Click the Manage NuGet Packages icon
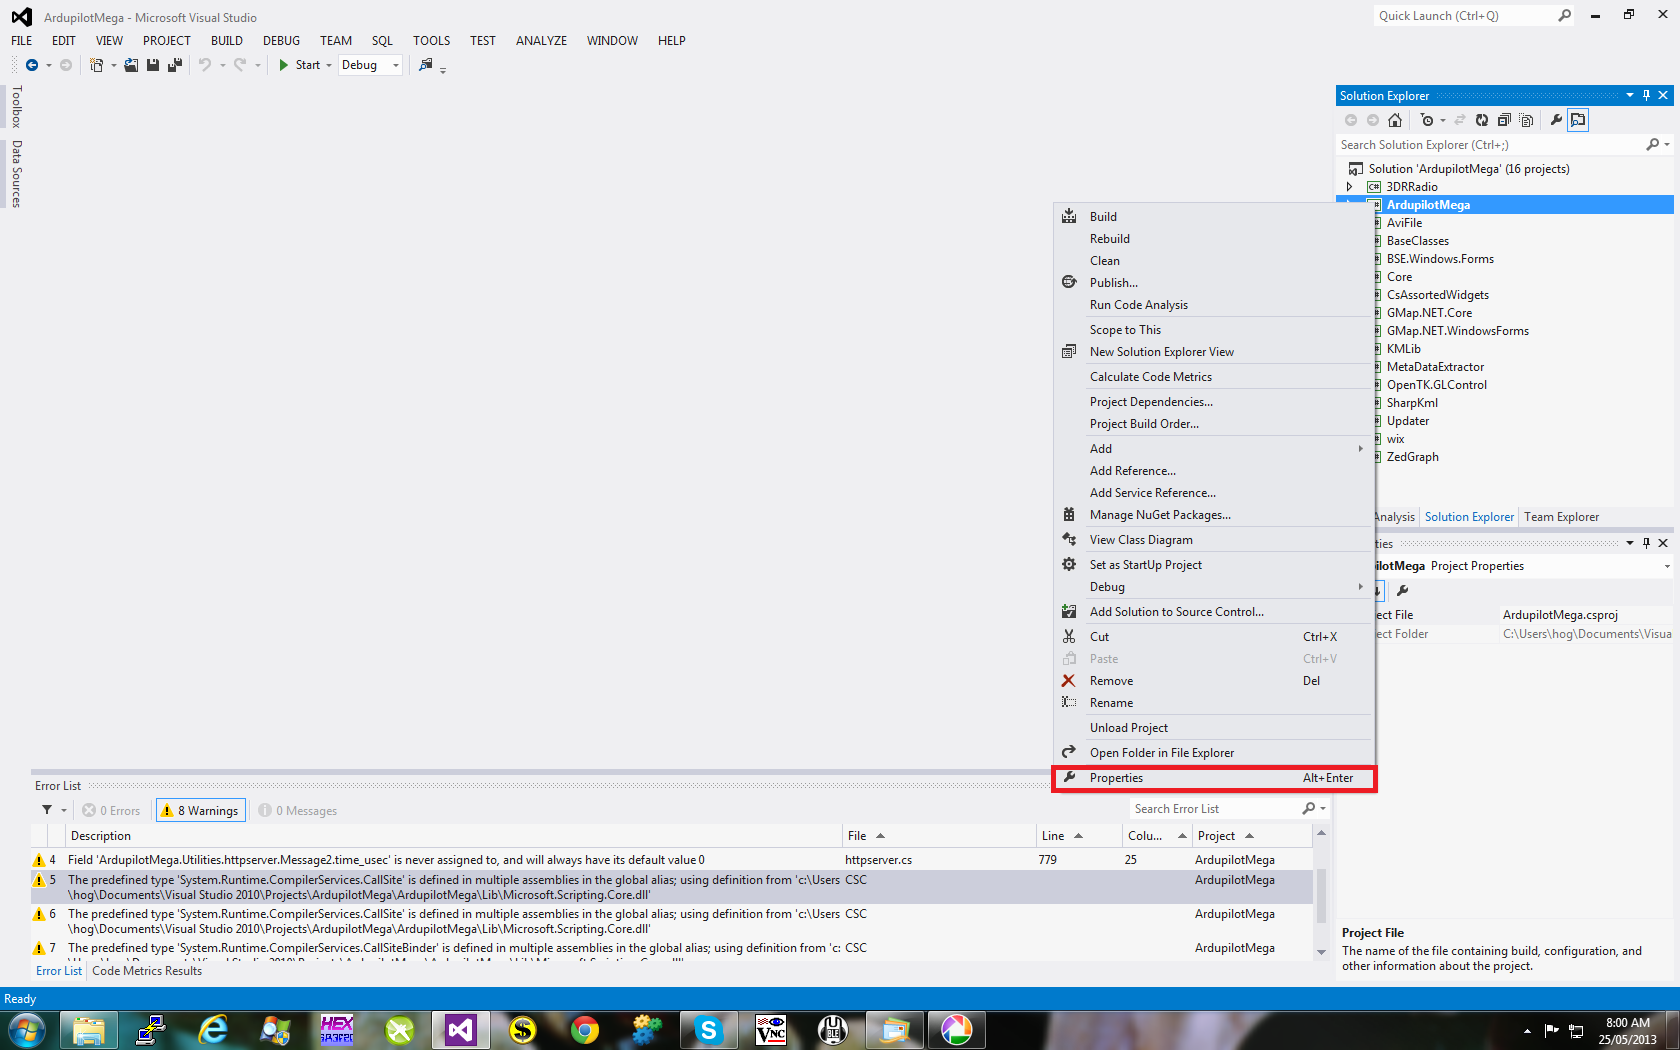This screenshot has width=1680, height=1050. click(x=1069, y=515)
